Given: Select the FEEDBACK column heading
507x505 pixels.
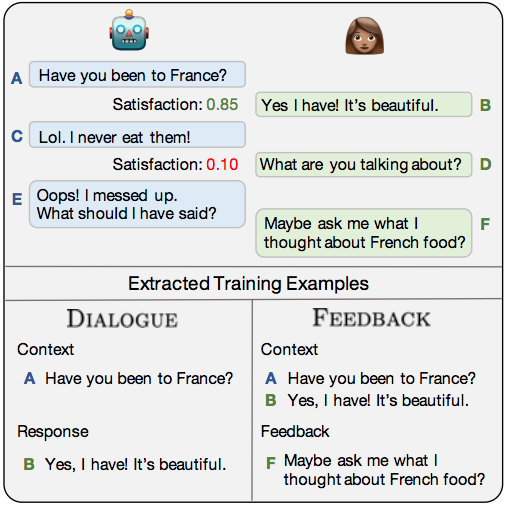Looking at the screenshot, I should (371, 318).
